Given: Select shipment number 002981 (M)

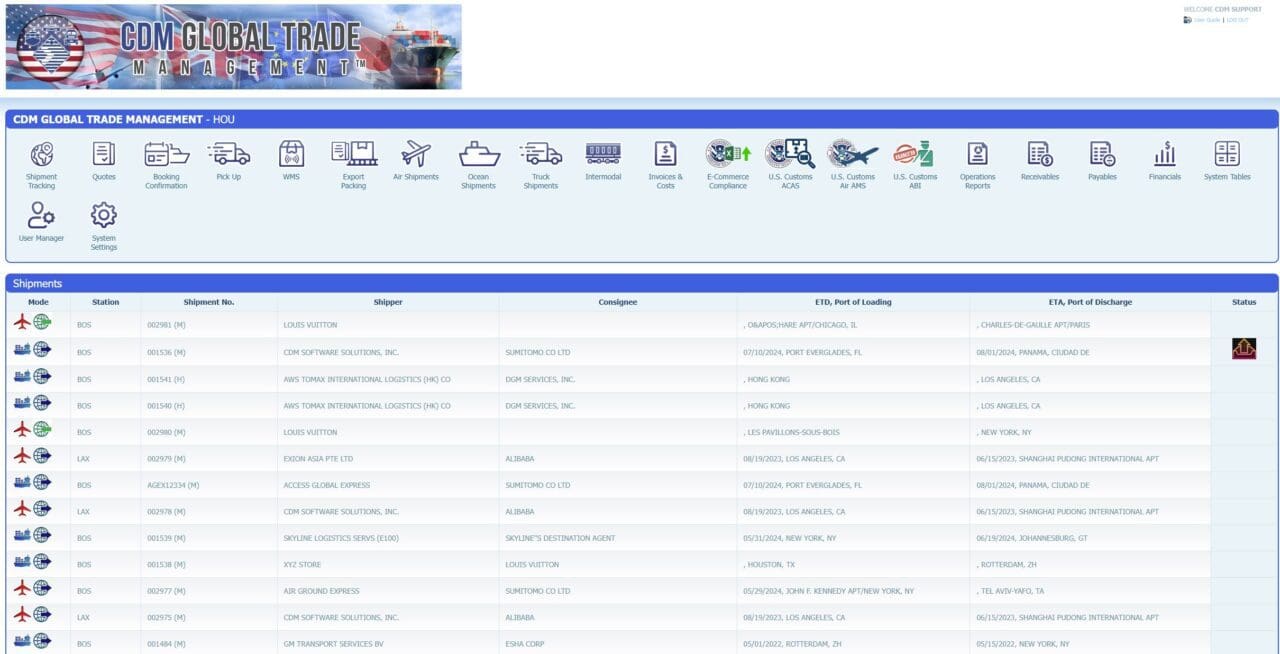Looking at the screenshot, I should click(166, 325).
